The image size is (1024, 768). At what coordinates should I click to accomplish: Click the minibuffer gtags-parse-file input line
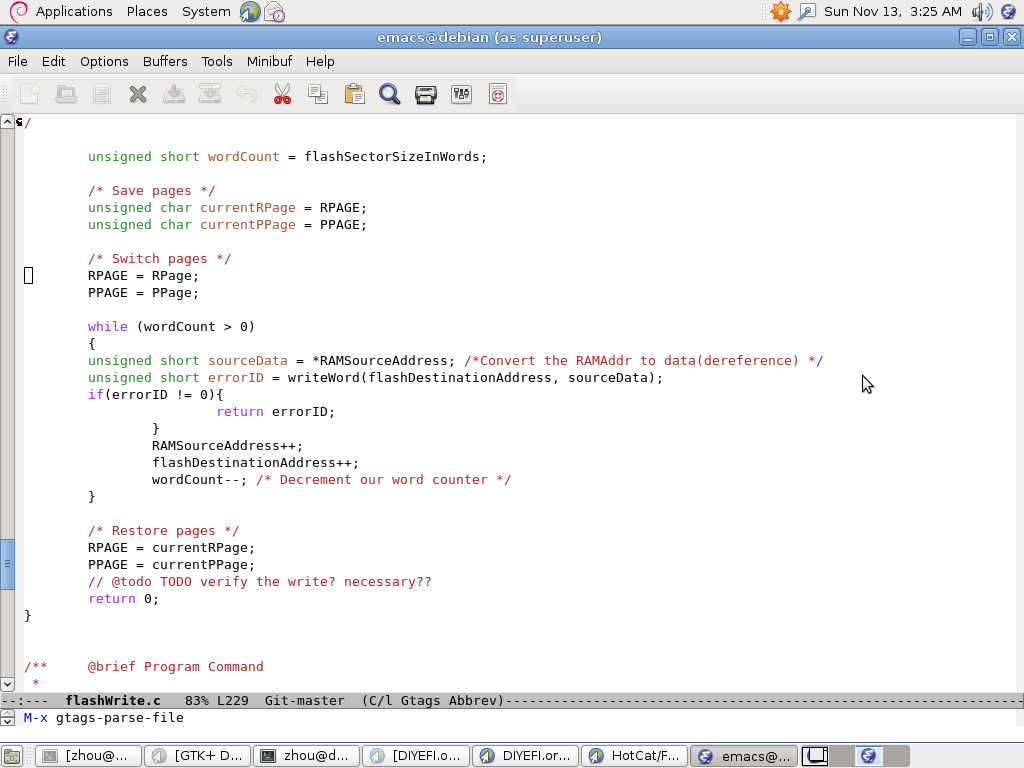pyautogui.click(x=500, y=717)
